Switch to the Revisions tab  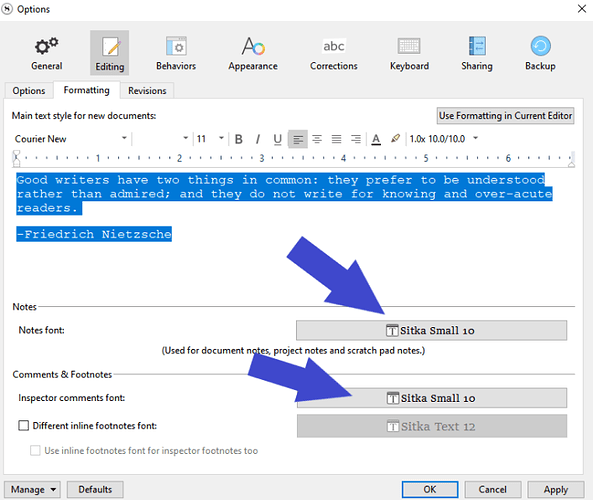[147, 91]
